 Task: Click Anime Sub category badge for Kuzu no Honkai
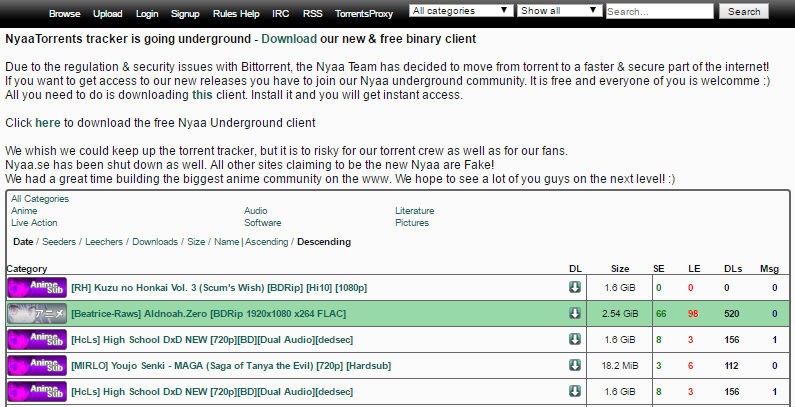[37, 287]
